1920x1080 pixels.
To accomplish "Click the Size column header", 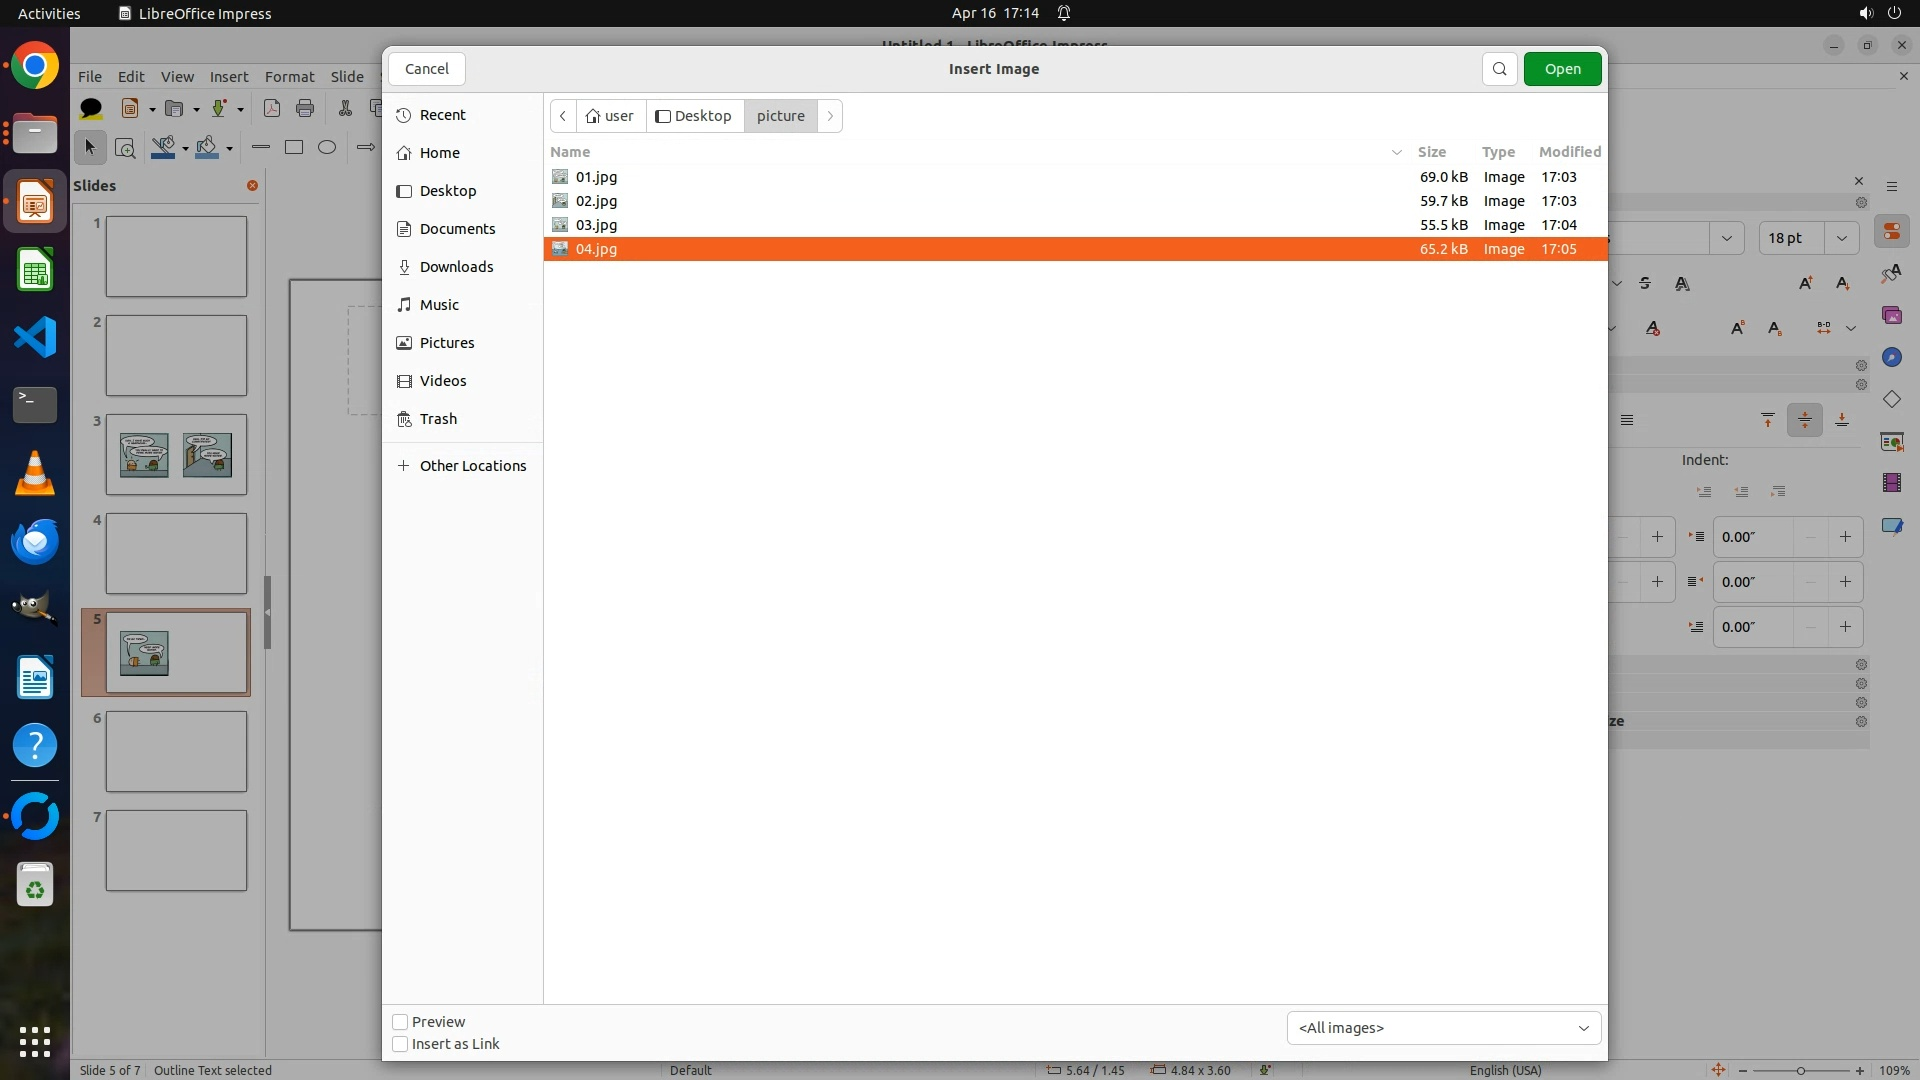I will [1431, 152].
